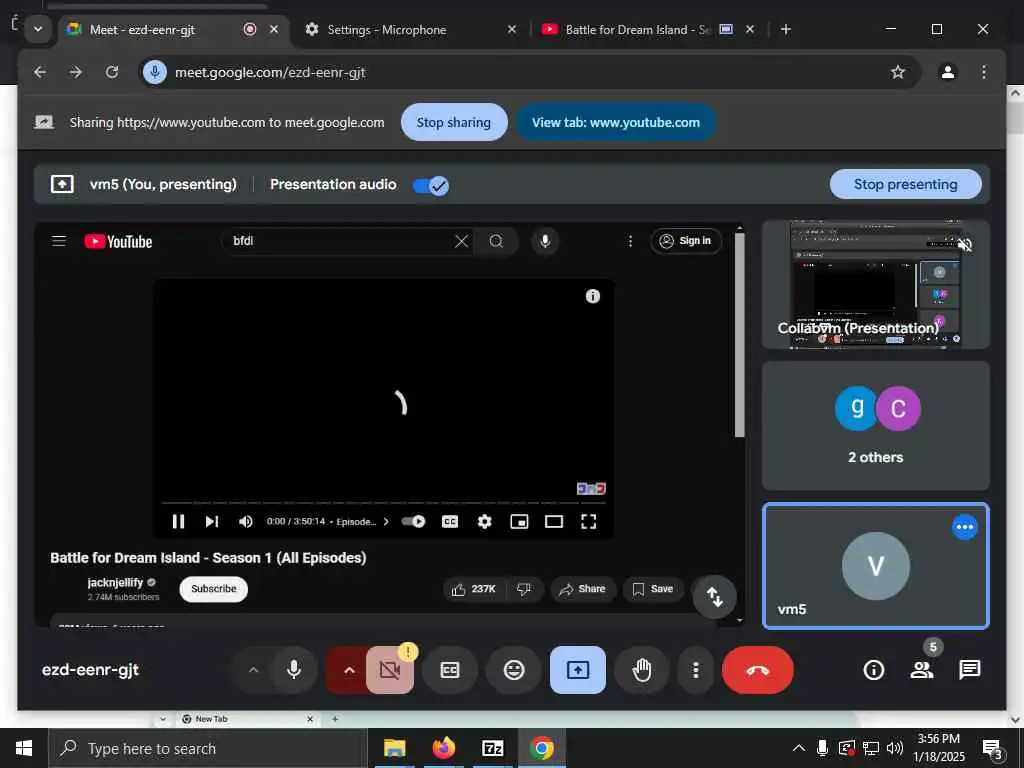Open Chrome three-dot menu
This screenshot has height=768, width=1024.
point(984,72)
